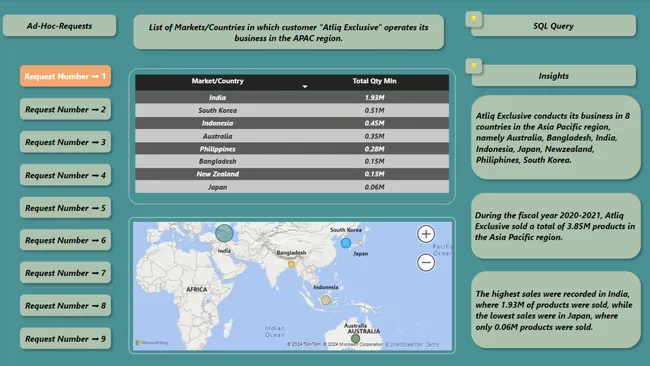Click the 0.06M quantity value

374,187
